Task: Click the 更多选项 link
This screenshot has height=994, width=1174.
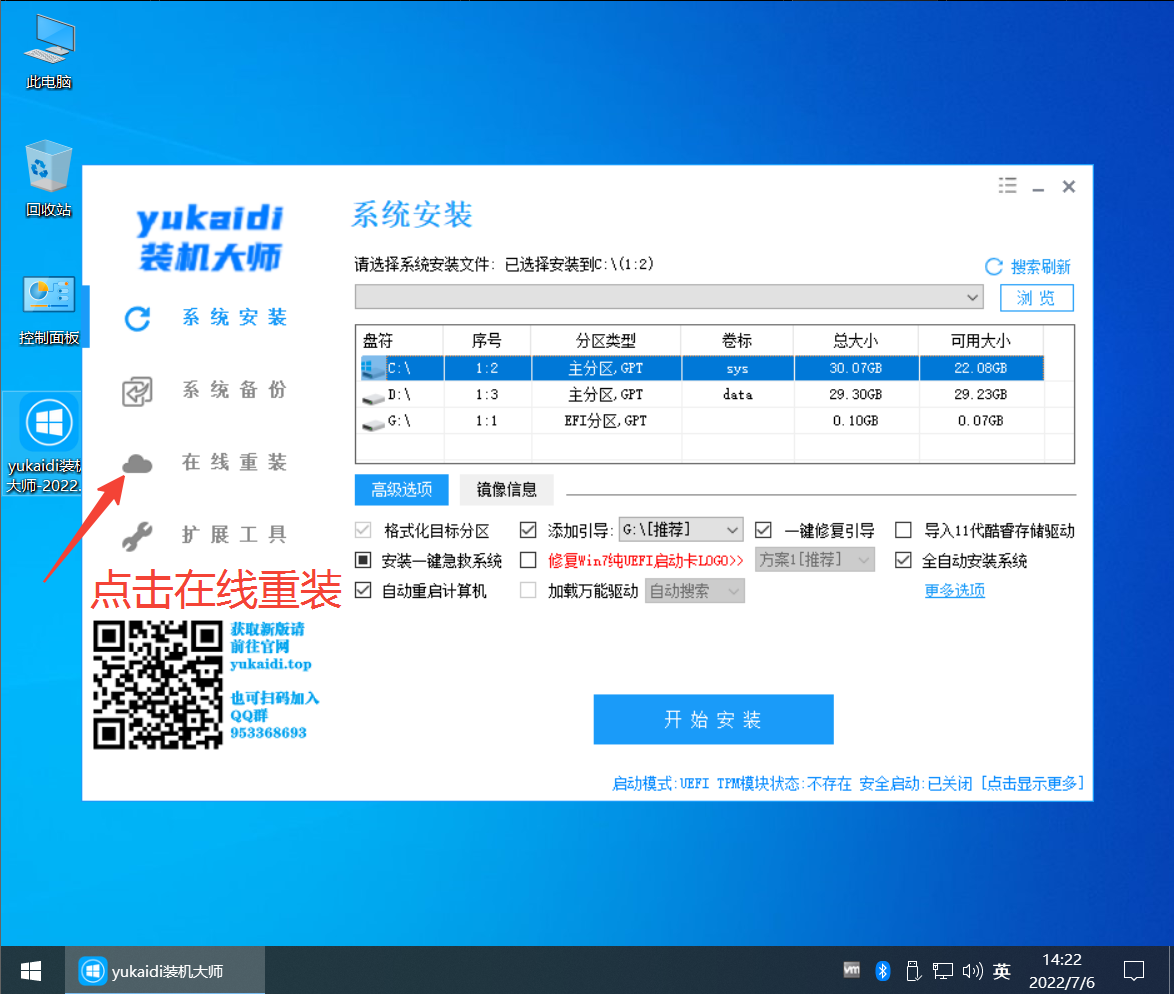Action: point(954,590)
